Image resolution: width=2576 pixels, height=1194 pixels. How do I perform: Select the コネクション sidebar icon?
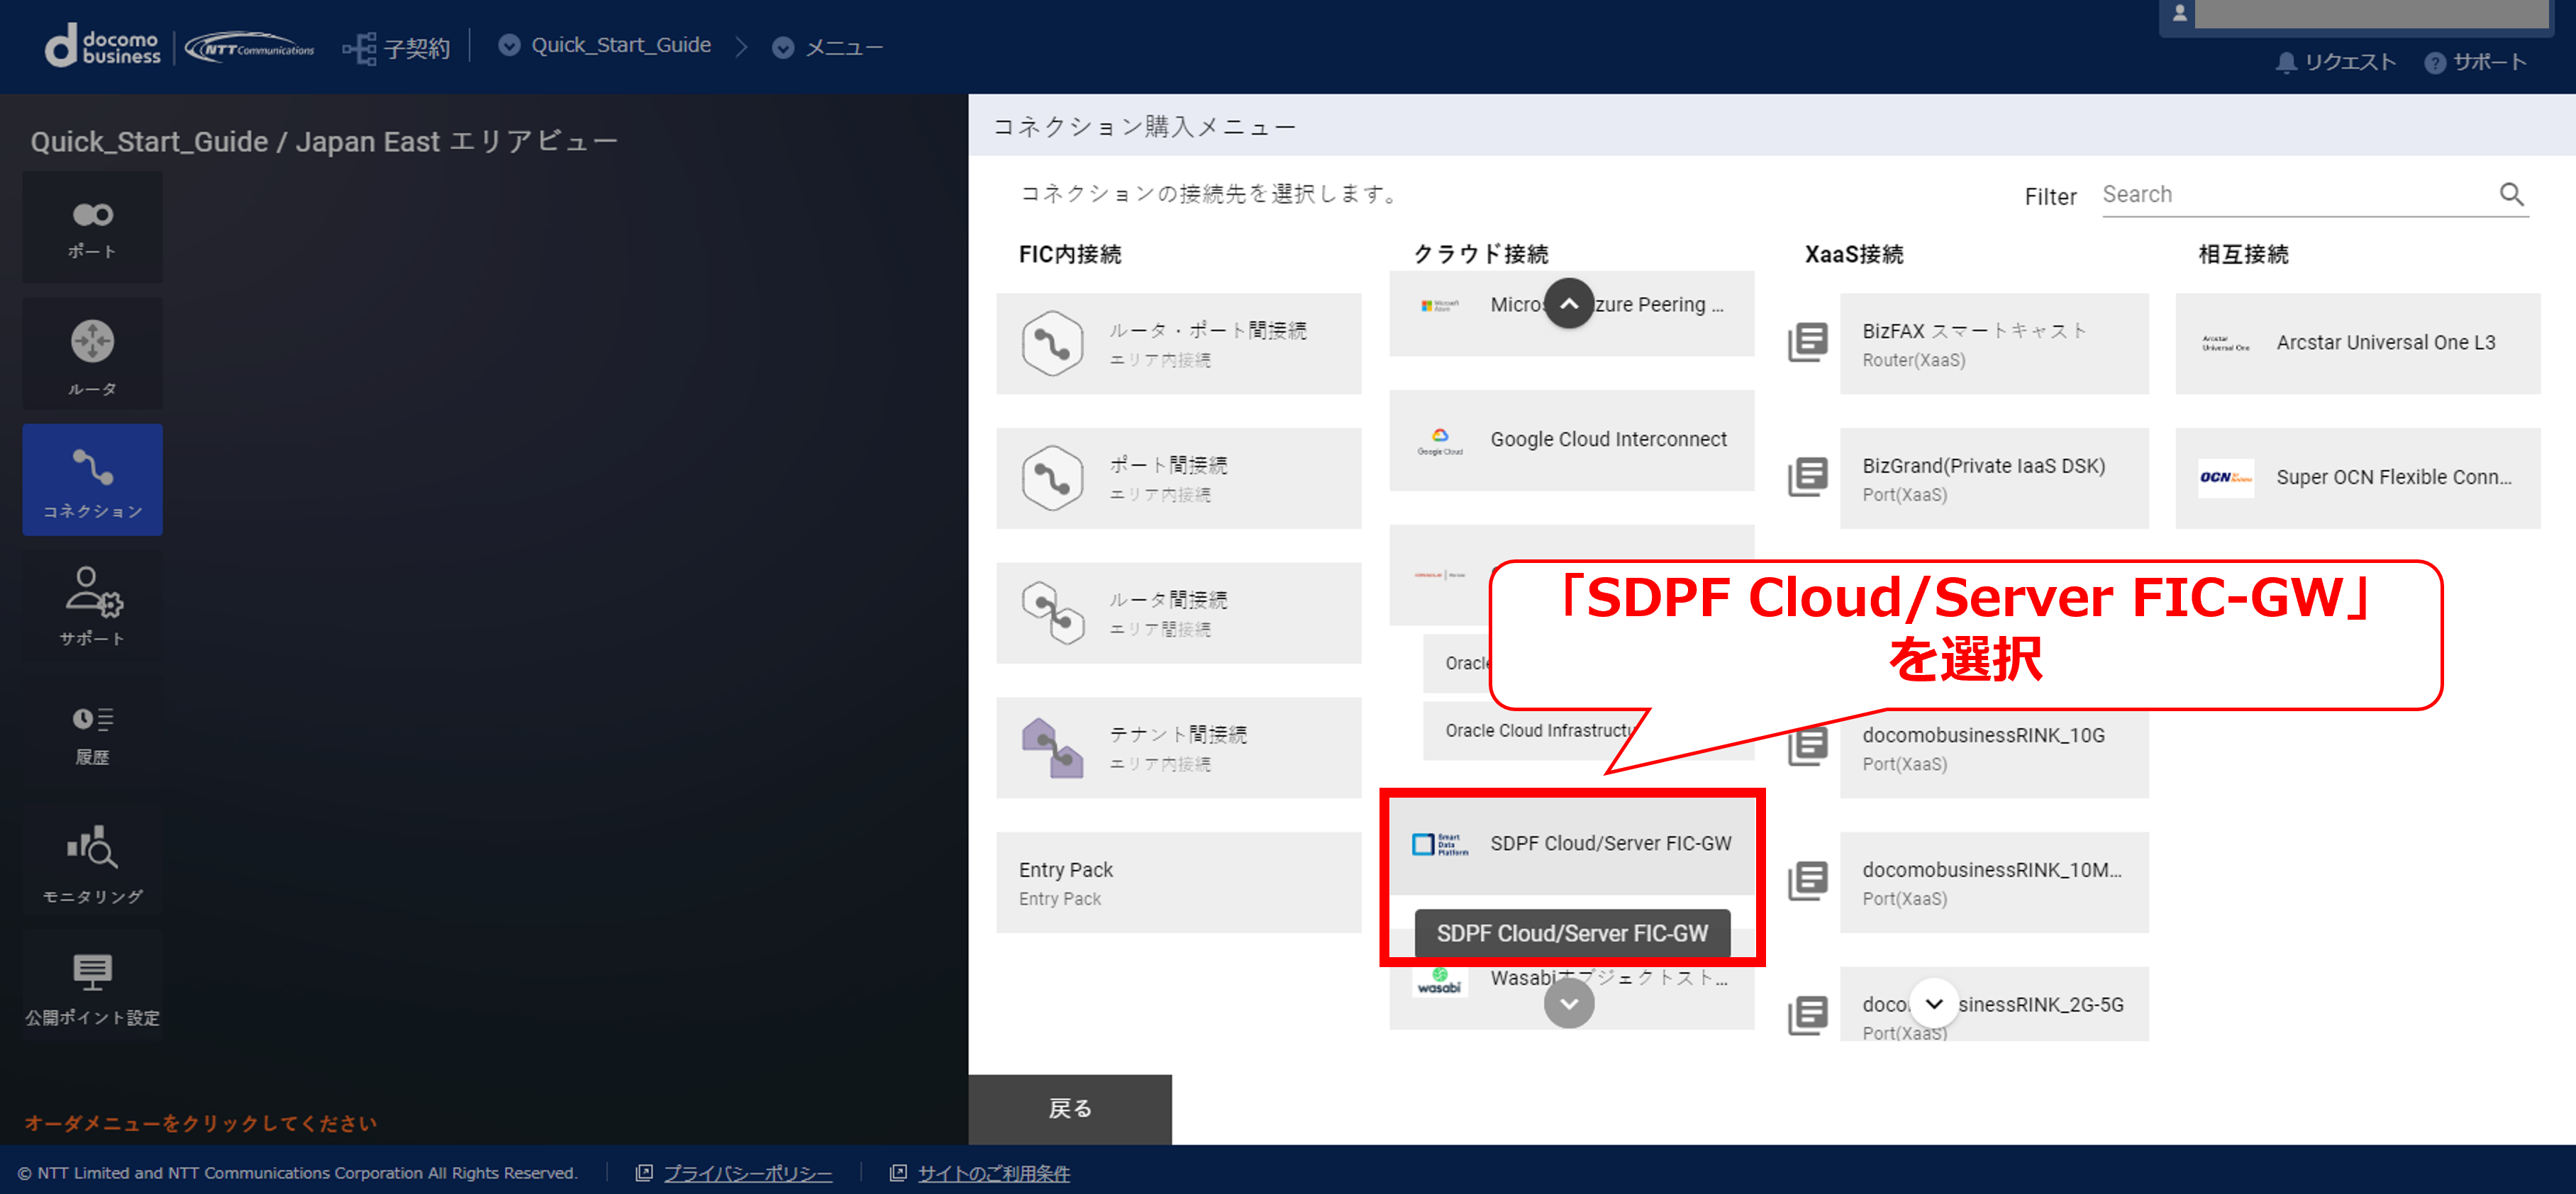click(92, 479)
